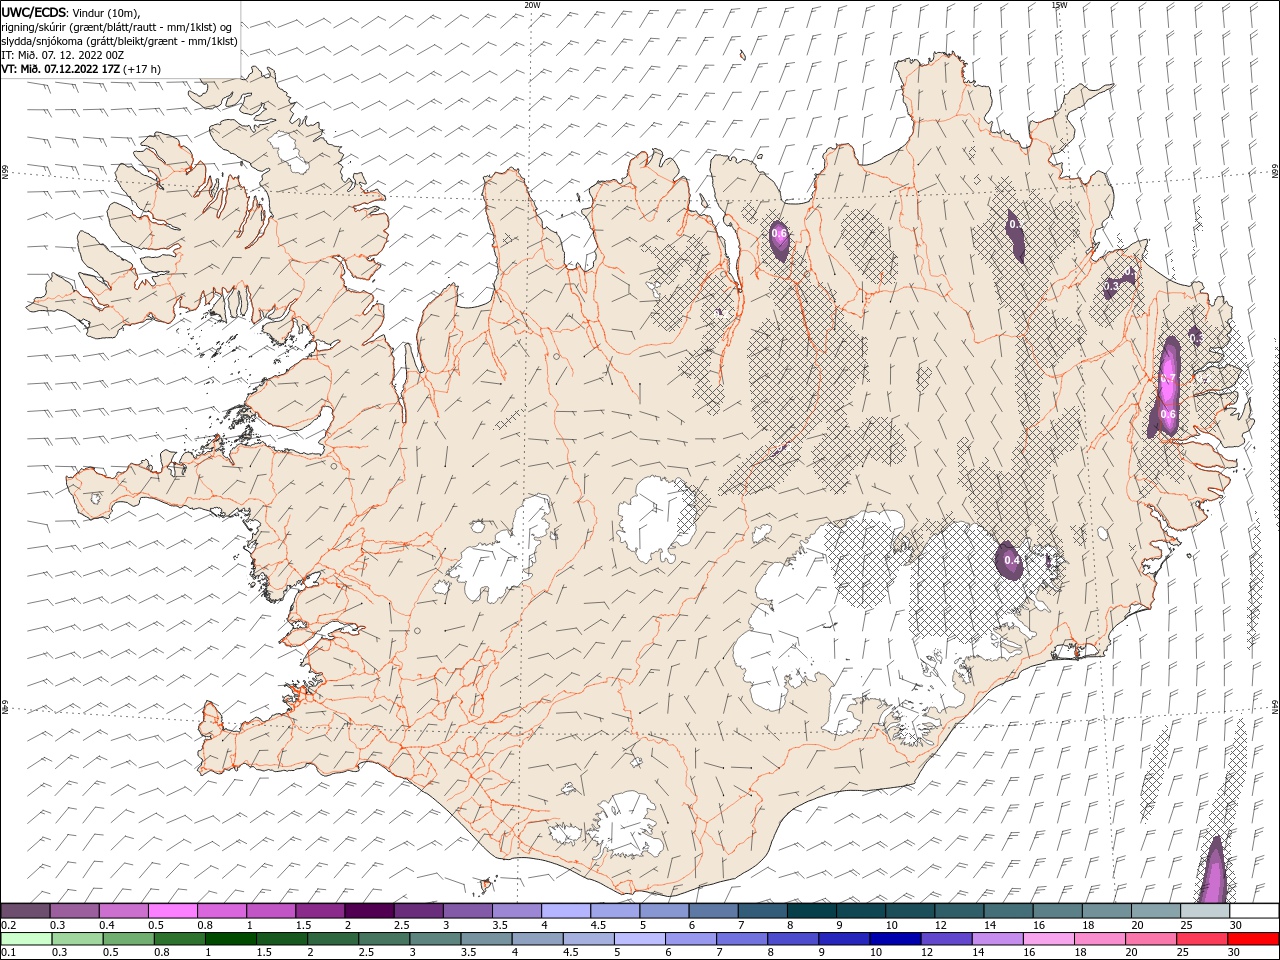The height and width of the screenshot is (960, 1280).
Task: Pick the pale grey swatch labeled 25 in snow scale
Action: point(1206,910)
